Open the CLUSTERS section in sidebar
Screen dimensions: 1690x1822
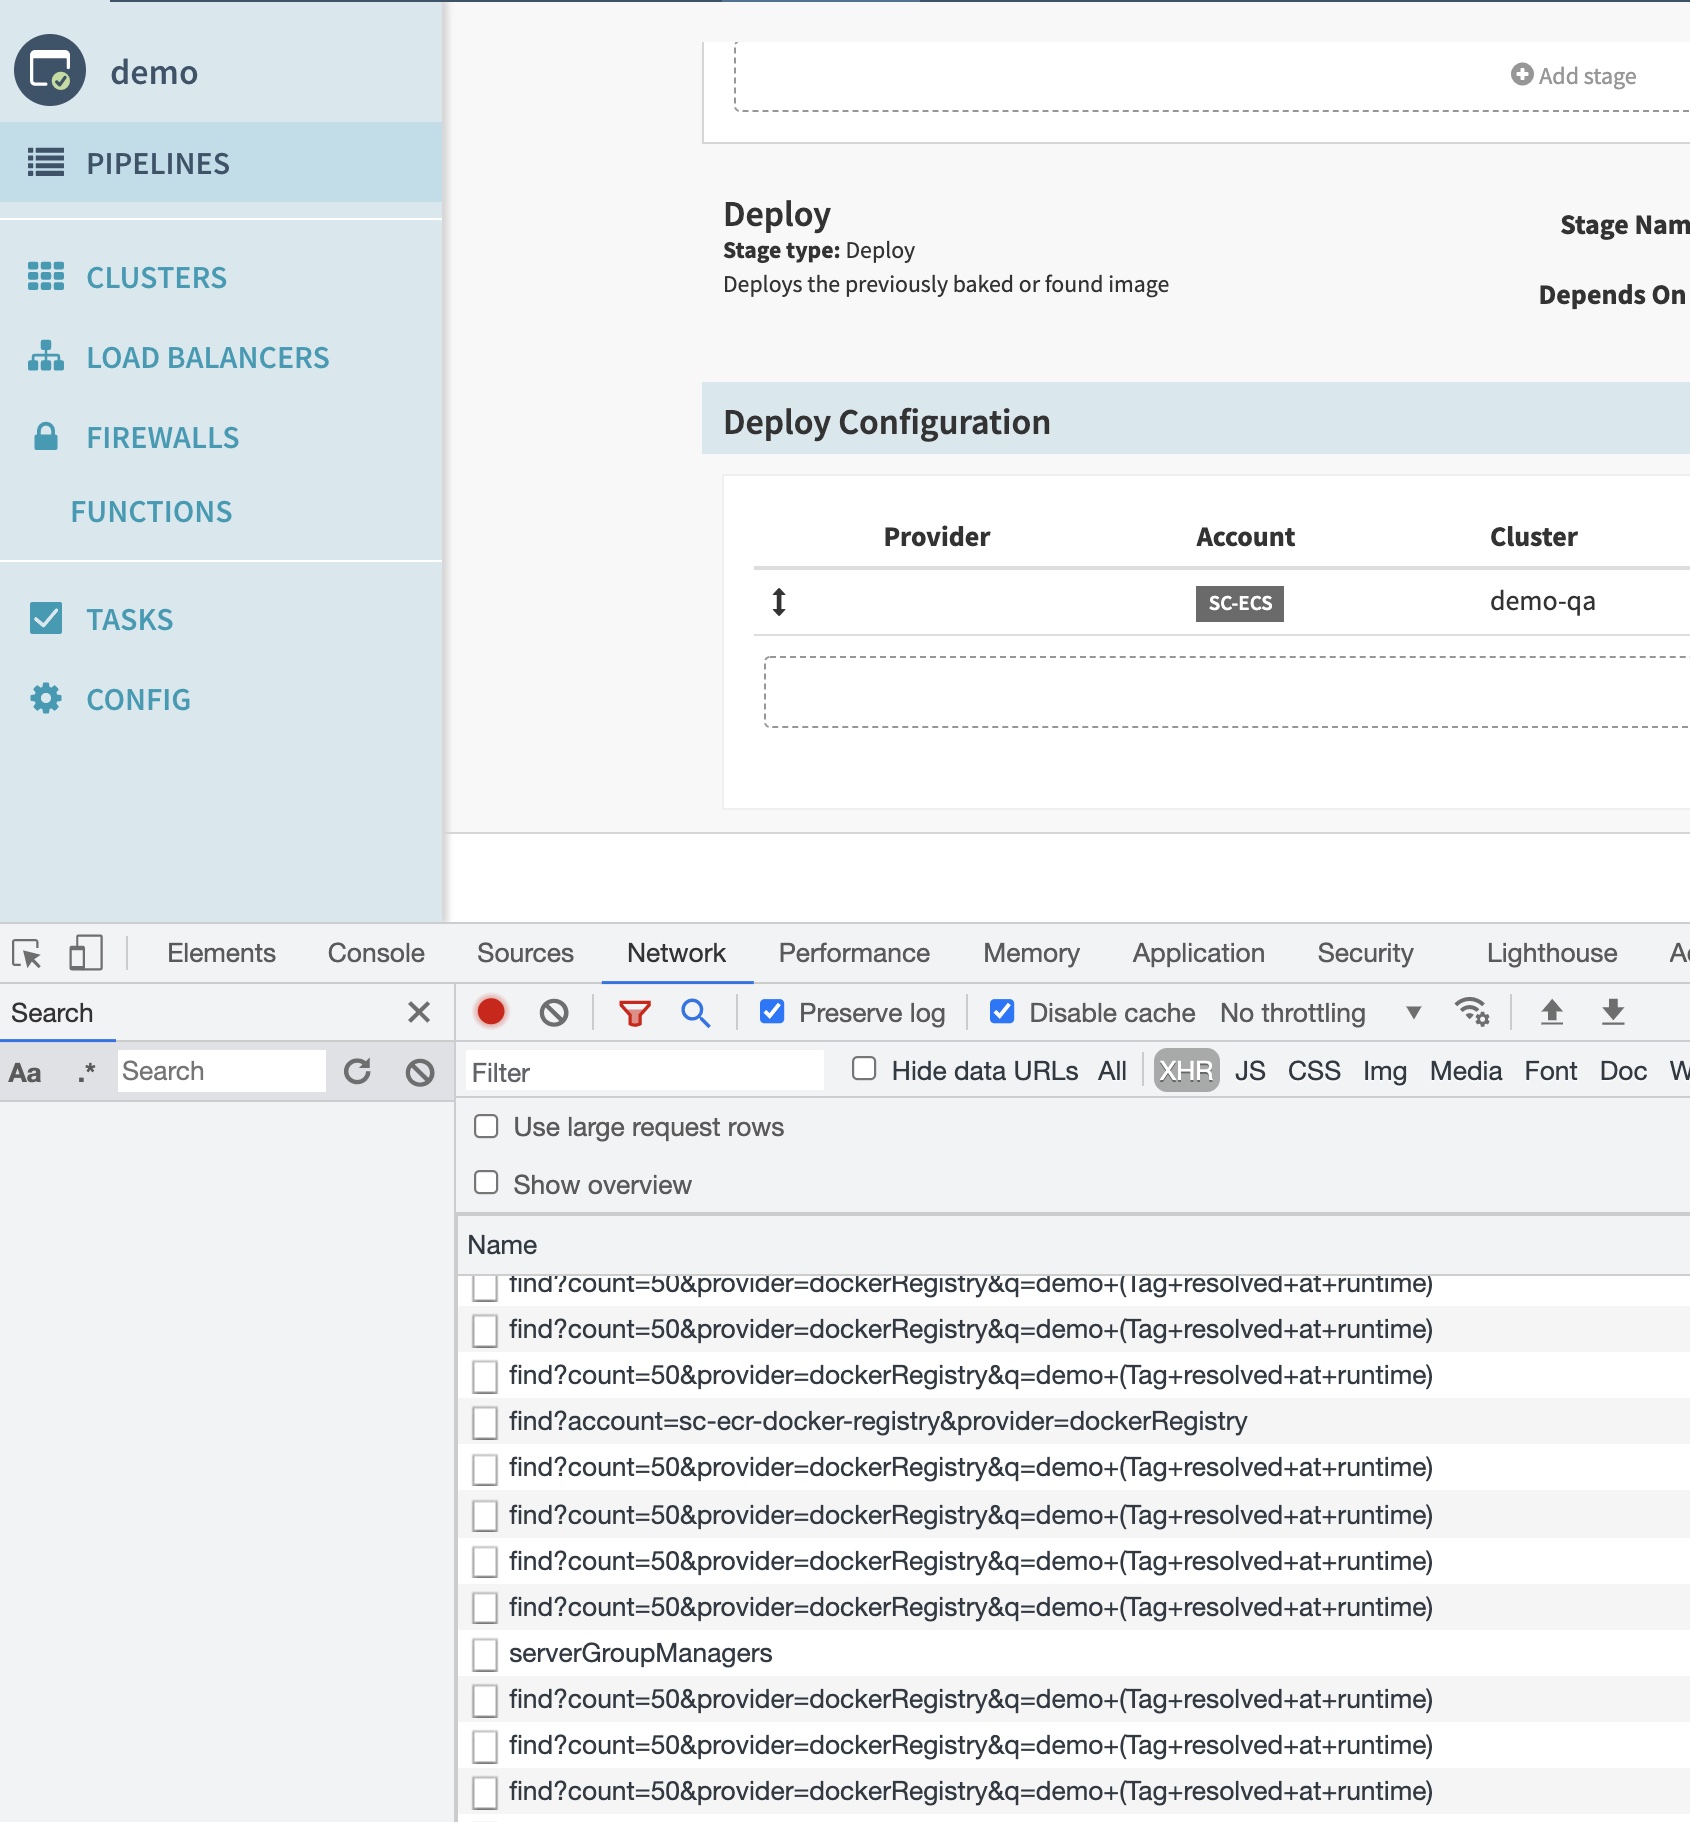[156, 278]
